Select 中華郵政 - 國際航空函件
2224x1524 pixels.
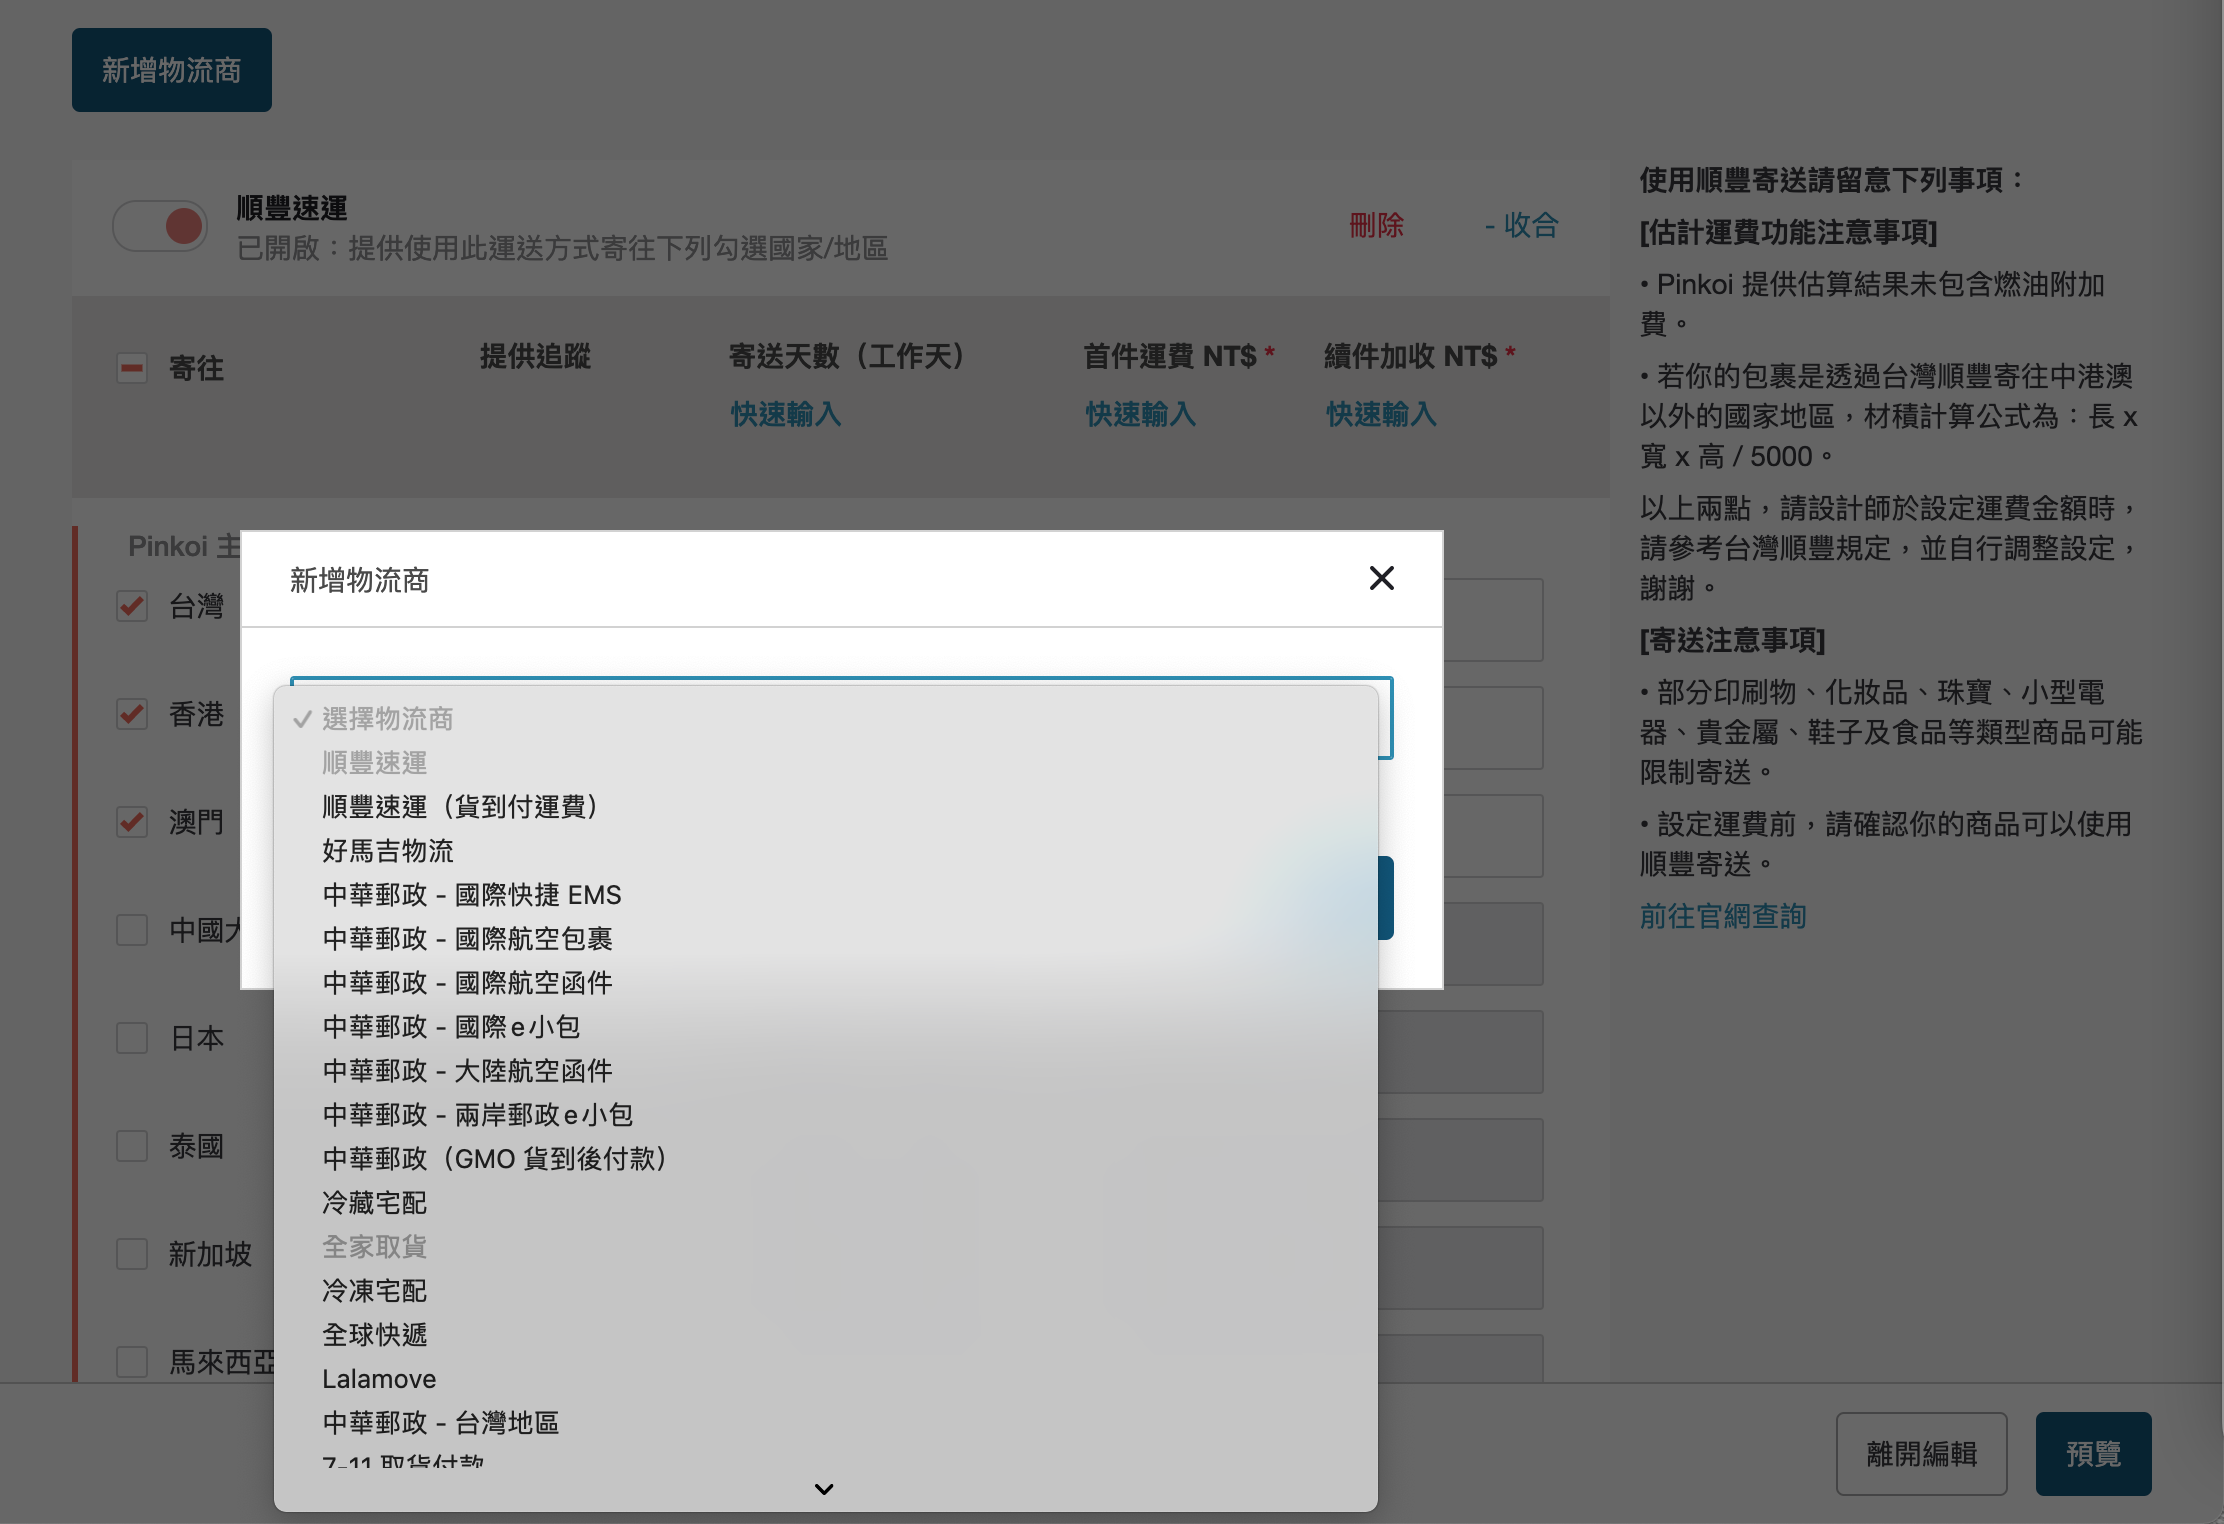point(826,983)
